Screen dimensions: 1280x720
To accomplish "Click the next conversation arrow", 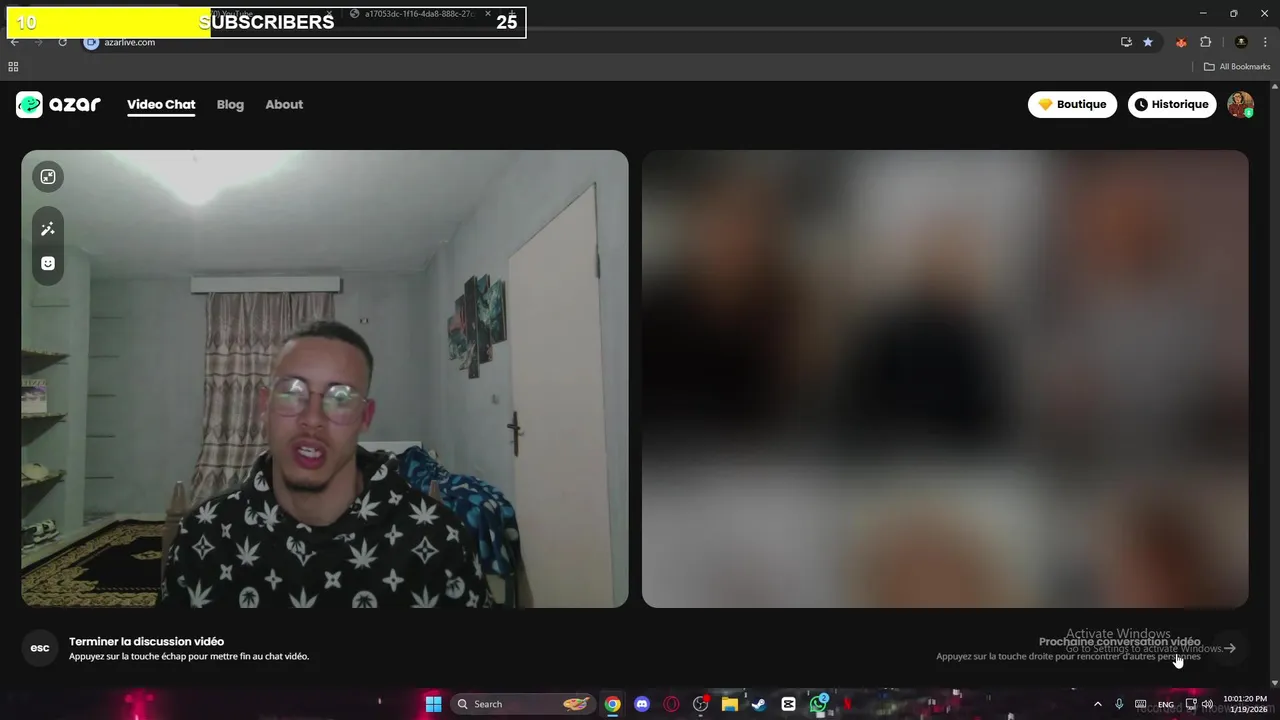I will click(x=1230, y=648).
